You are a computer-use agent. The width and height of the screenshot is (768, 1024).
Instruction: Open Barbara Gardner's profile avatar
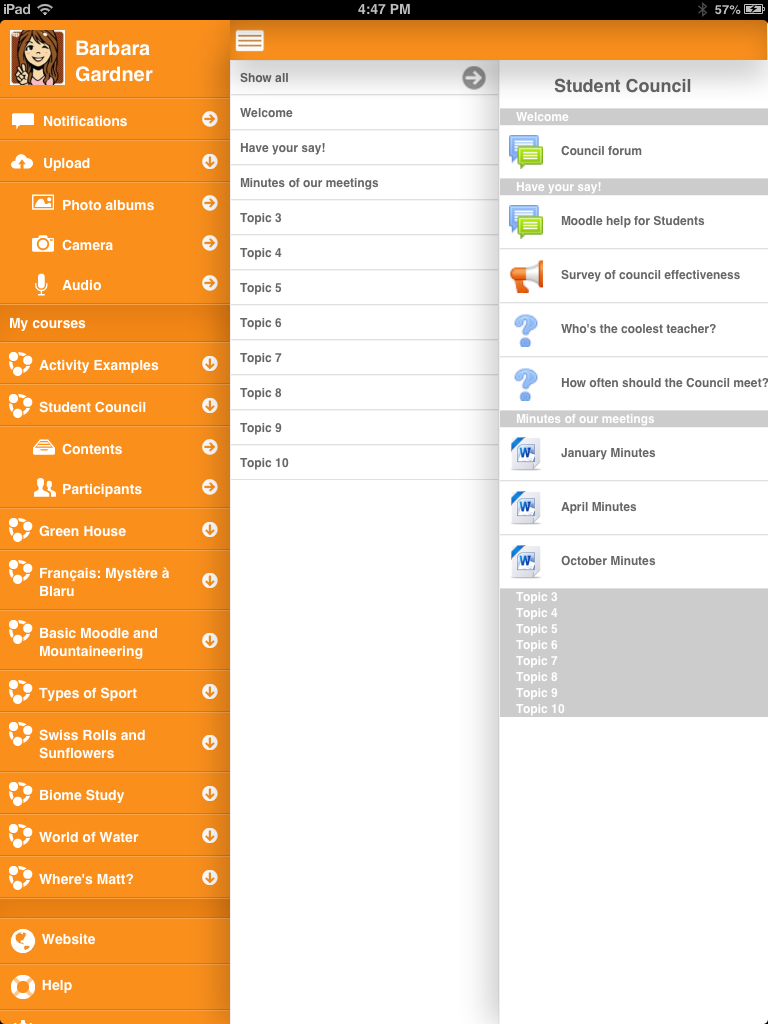(x=37, y=57)
